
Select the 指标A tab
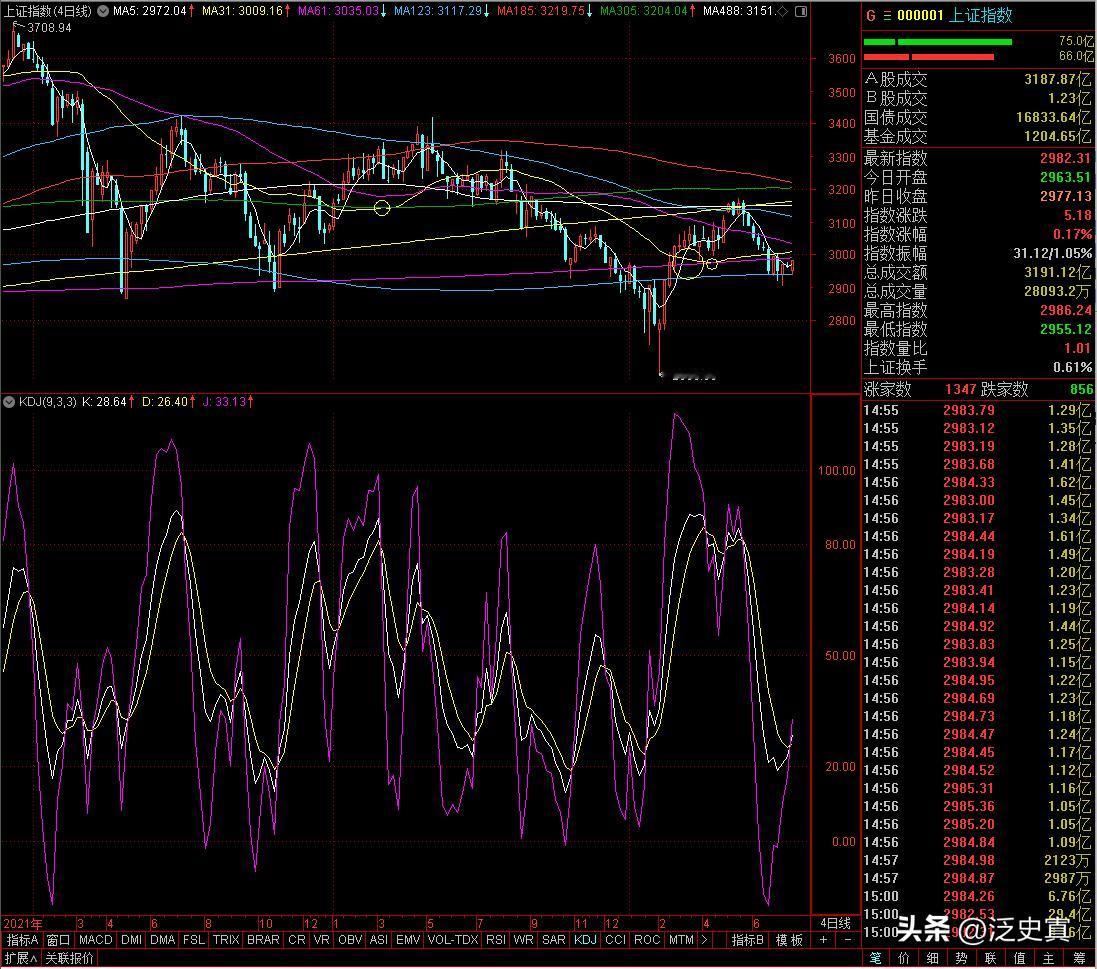pyautogui.click(x=22, y=940)
